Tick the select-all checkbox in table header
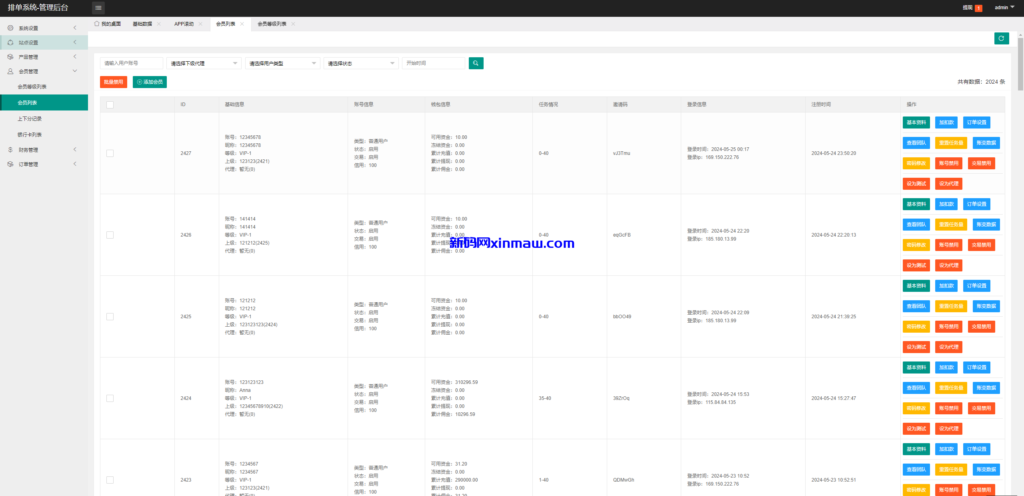1024x496 pixels. click(110, 104)
